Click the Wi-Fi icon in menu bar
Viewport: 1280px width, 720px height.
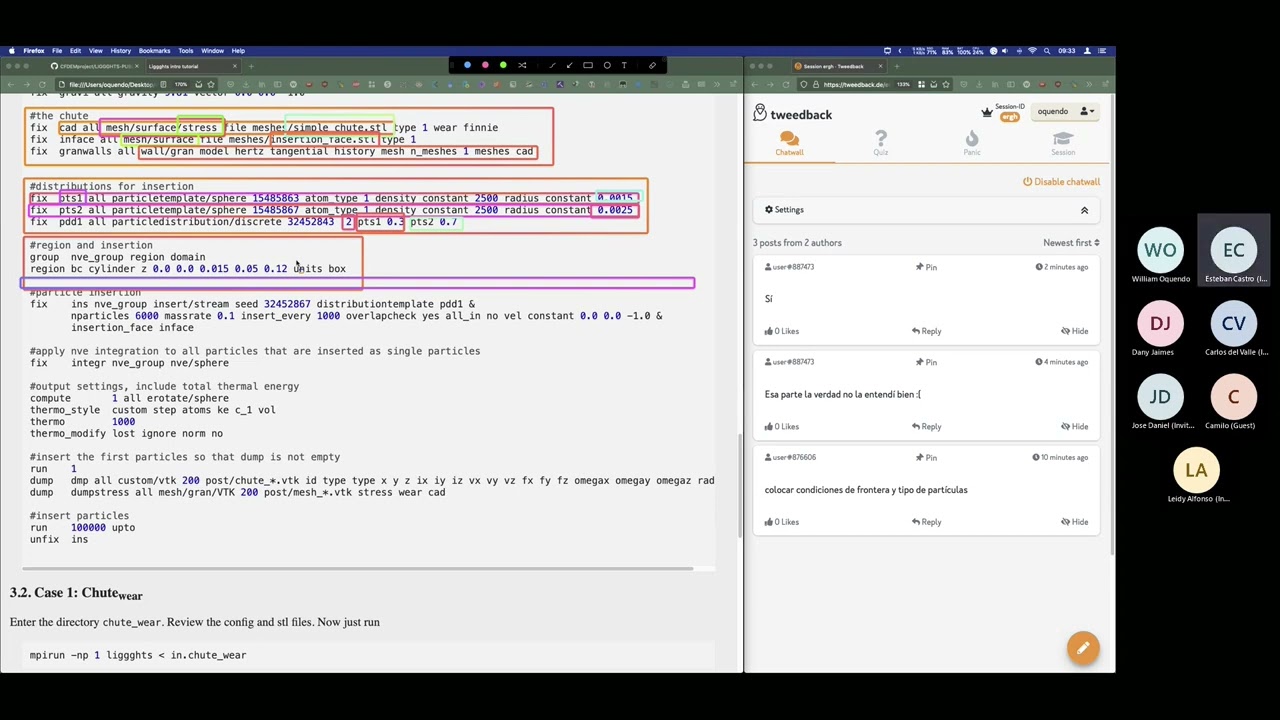click(1033, 51)
